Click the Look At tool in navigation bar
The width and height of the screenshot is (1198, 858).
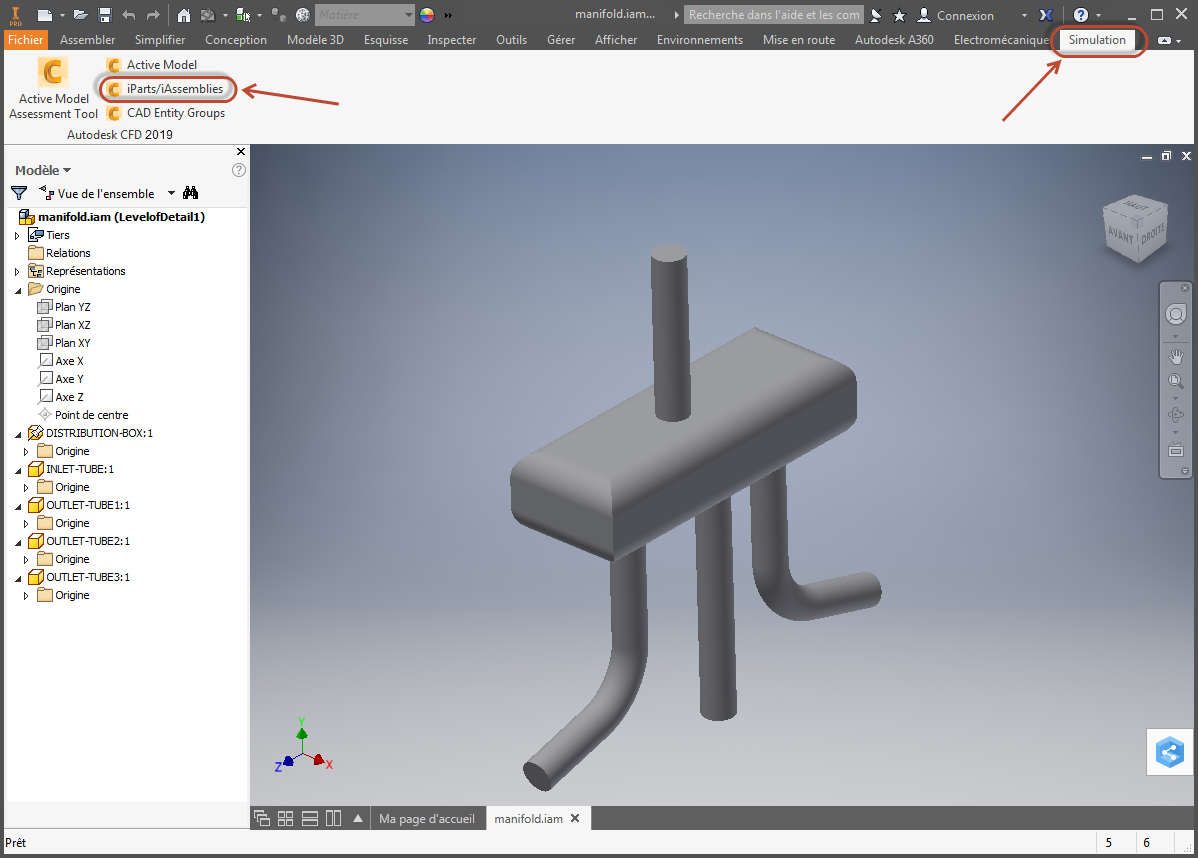pyautogui.click(x=1175, y=450)
